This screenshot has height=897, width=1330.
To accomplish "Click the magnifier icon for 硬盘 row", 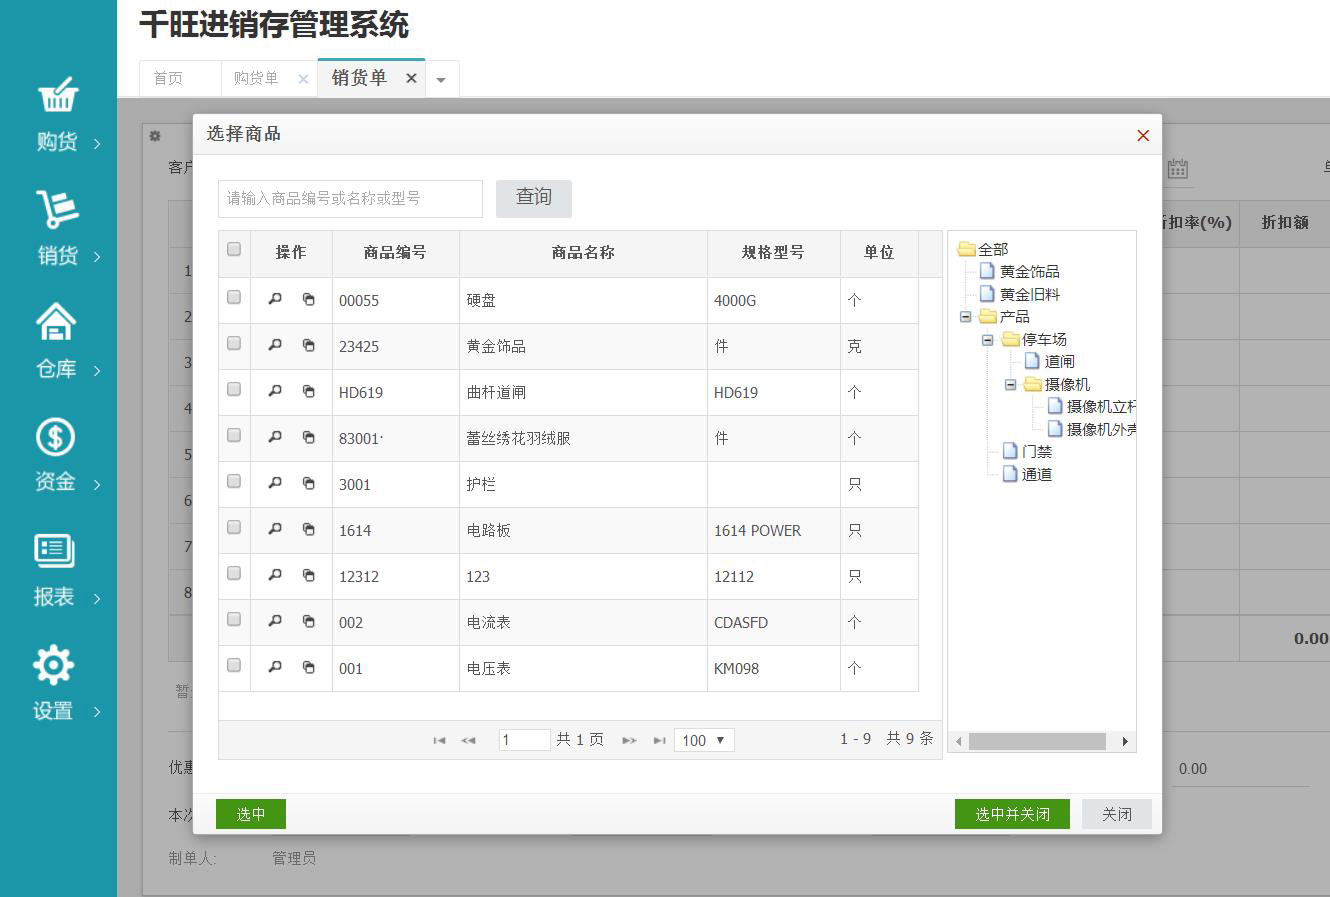I will [x=275, y=299].
